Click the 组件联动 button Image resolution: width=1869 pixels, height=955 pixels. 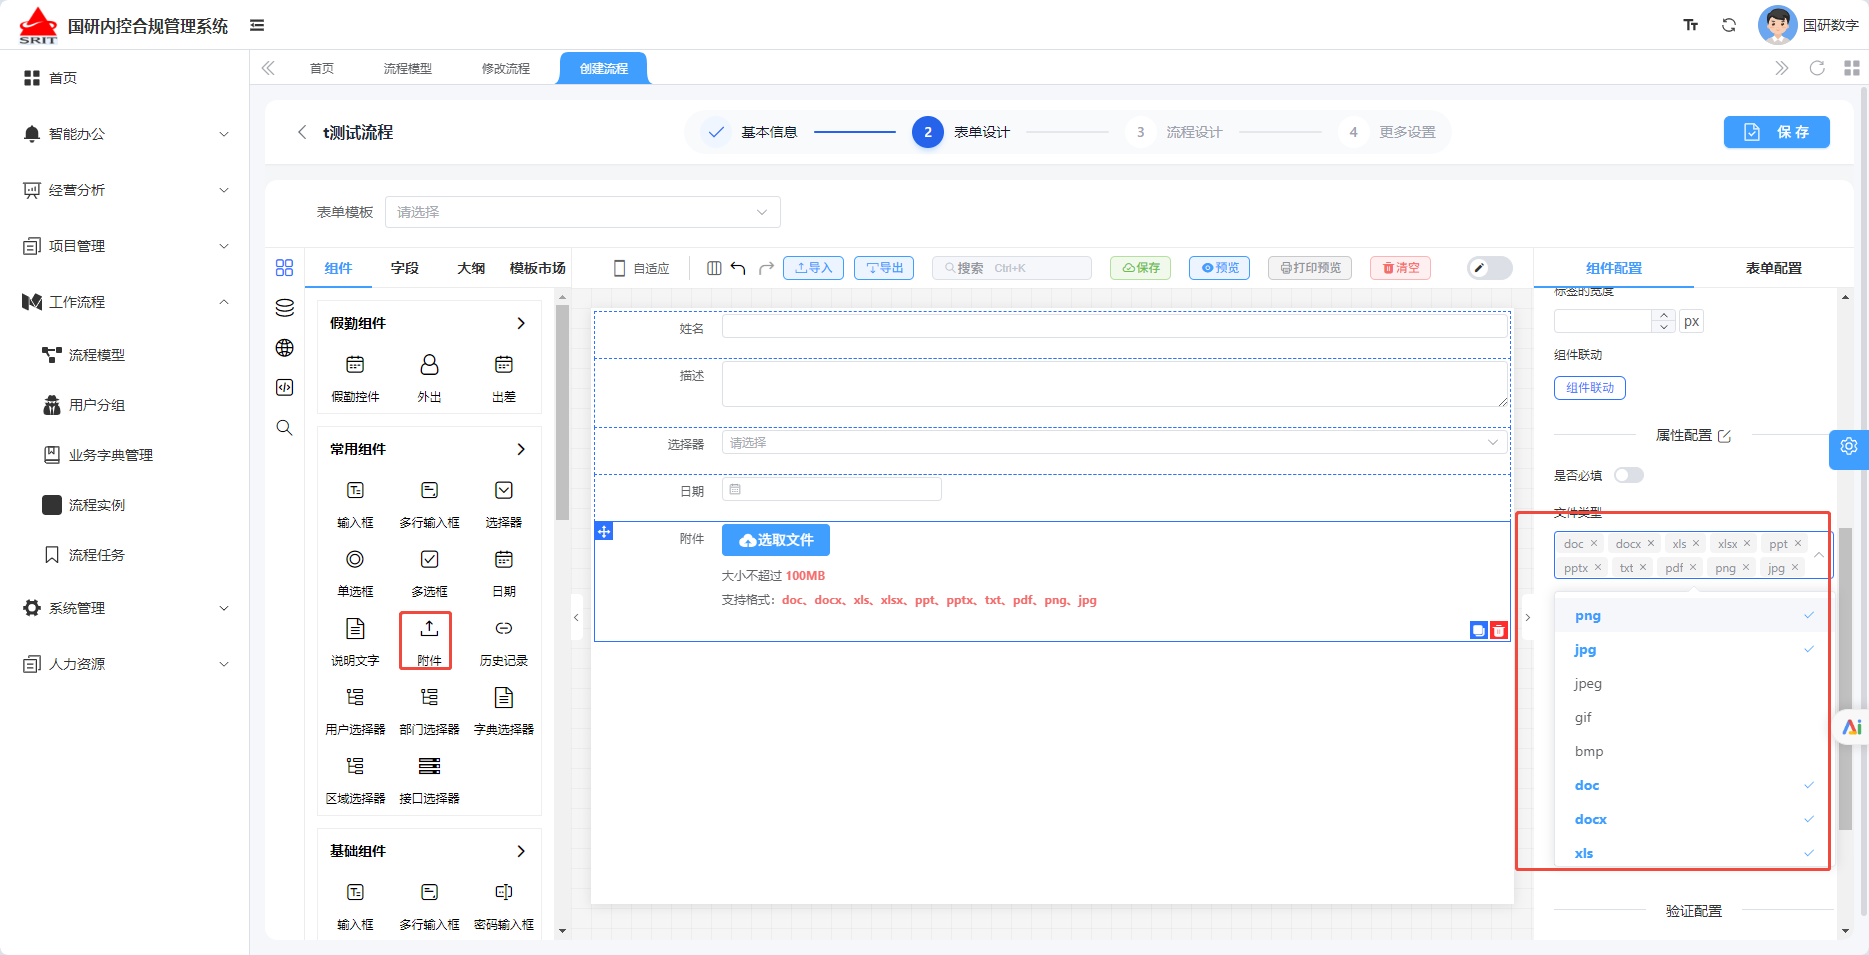coord(1590,388)
